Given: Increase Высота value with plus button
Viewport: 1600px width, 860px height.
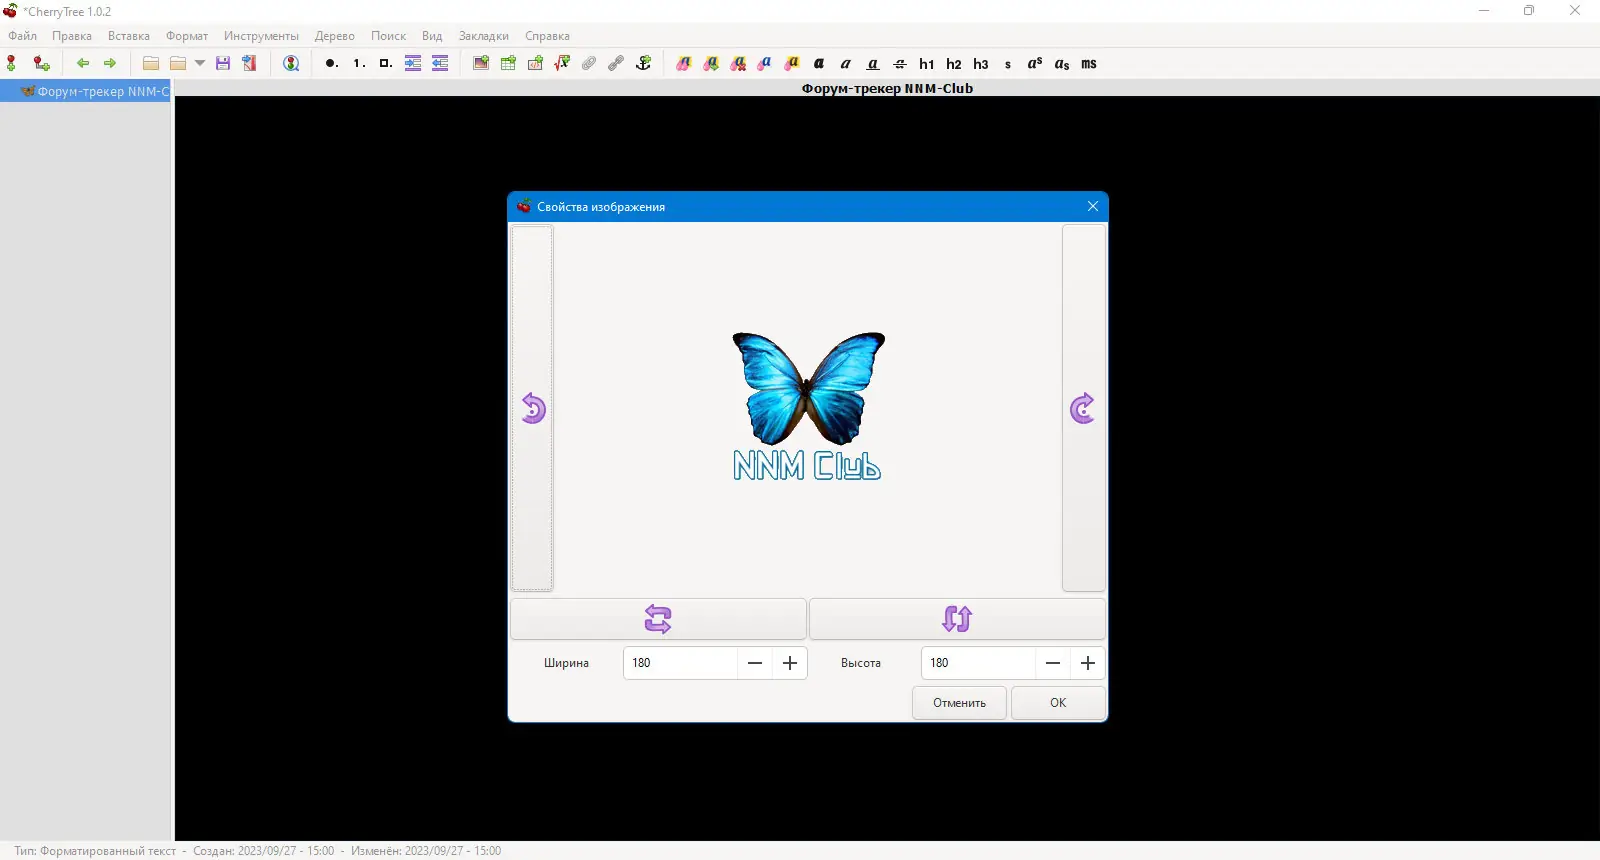Looking at the screenshot, I should tap(1088, 663).
